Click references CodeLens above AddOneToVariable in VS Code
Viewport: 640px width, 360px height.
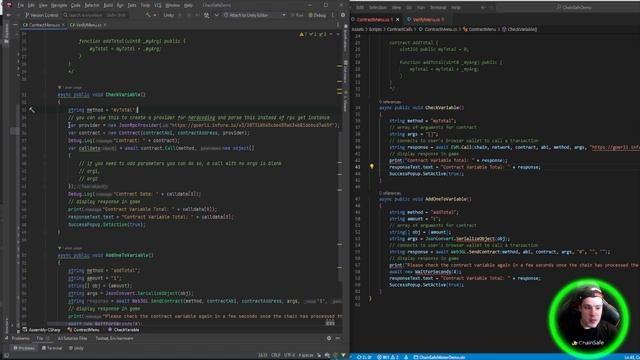[390, 193]
